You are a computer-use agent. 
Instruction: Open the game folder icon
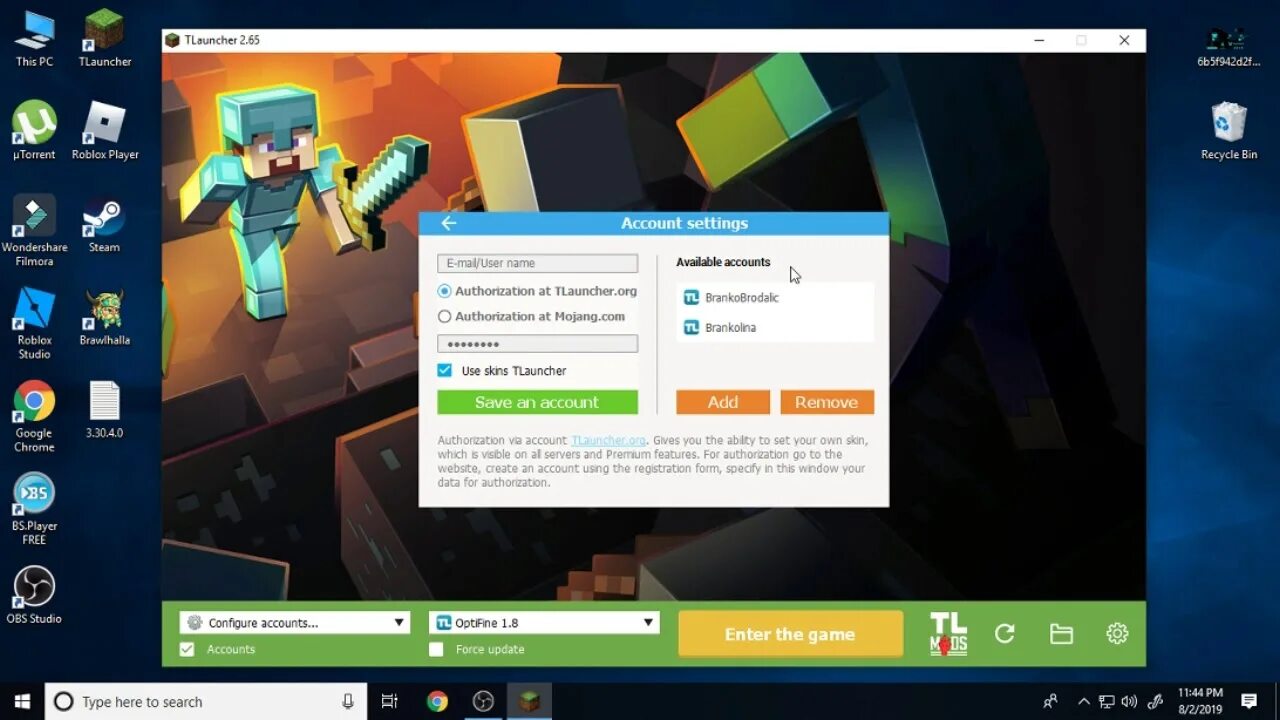(x=1061, y=634)
